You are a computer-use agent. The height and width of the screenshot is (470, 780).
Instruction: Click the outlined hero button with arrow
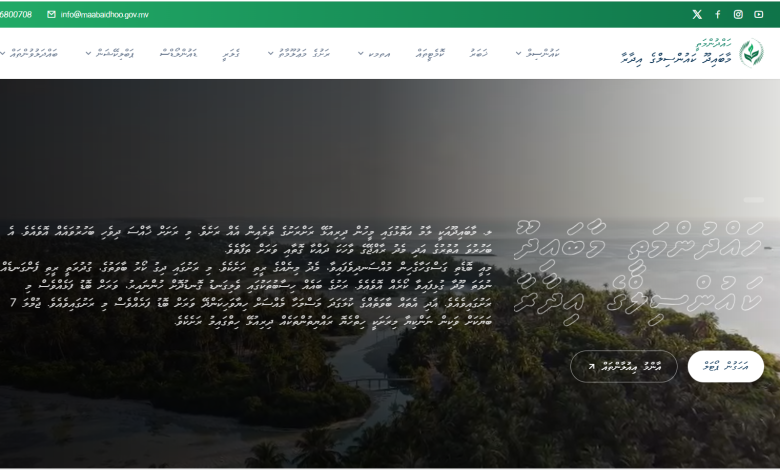[x=623, y=367]
